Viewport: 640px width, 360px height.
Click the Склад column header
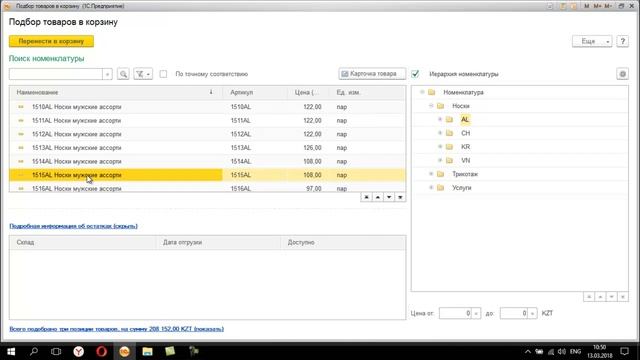point(83,242)
